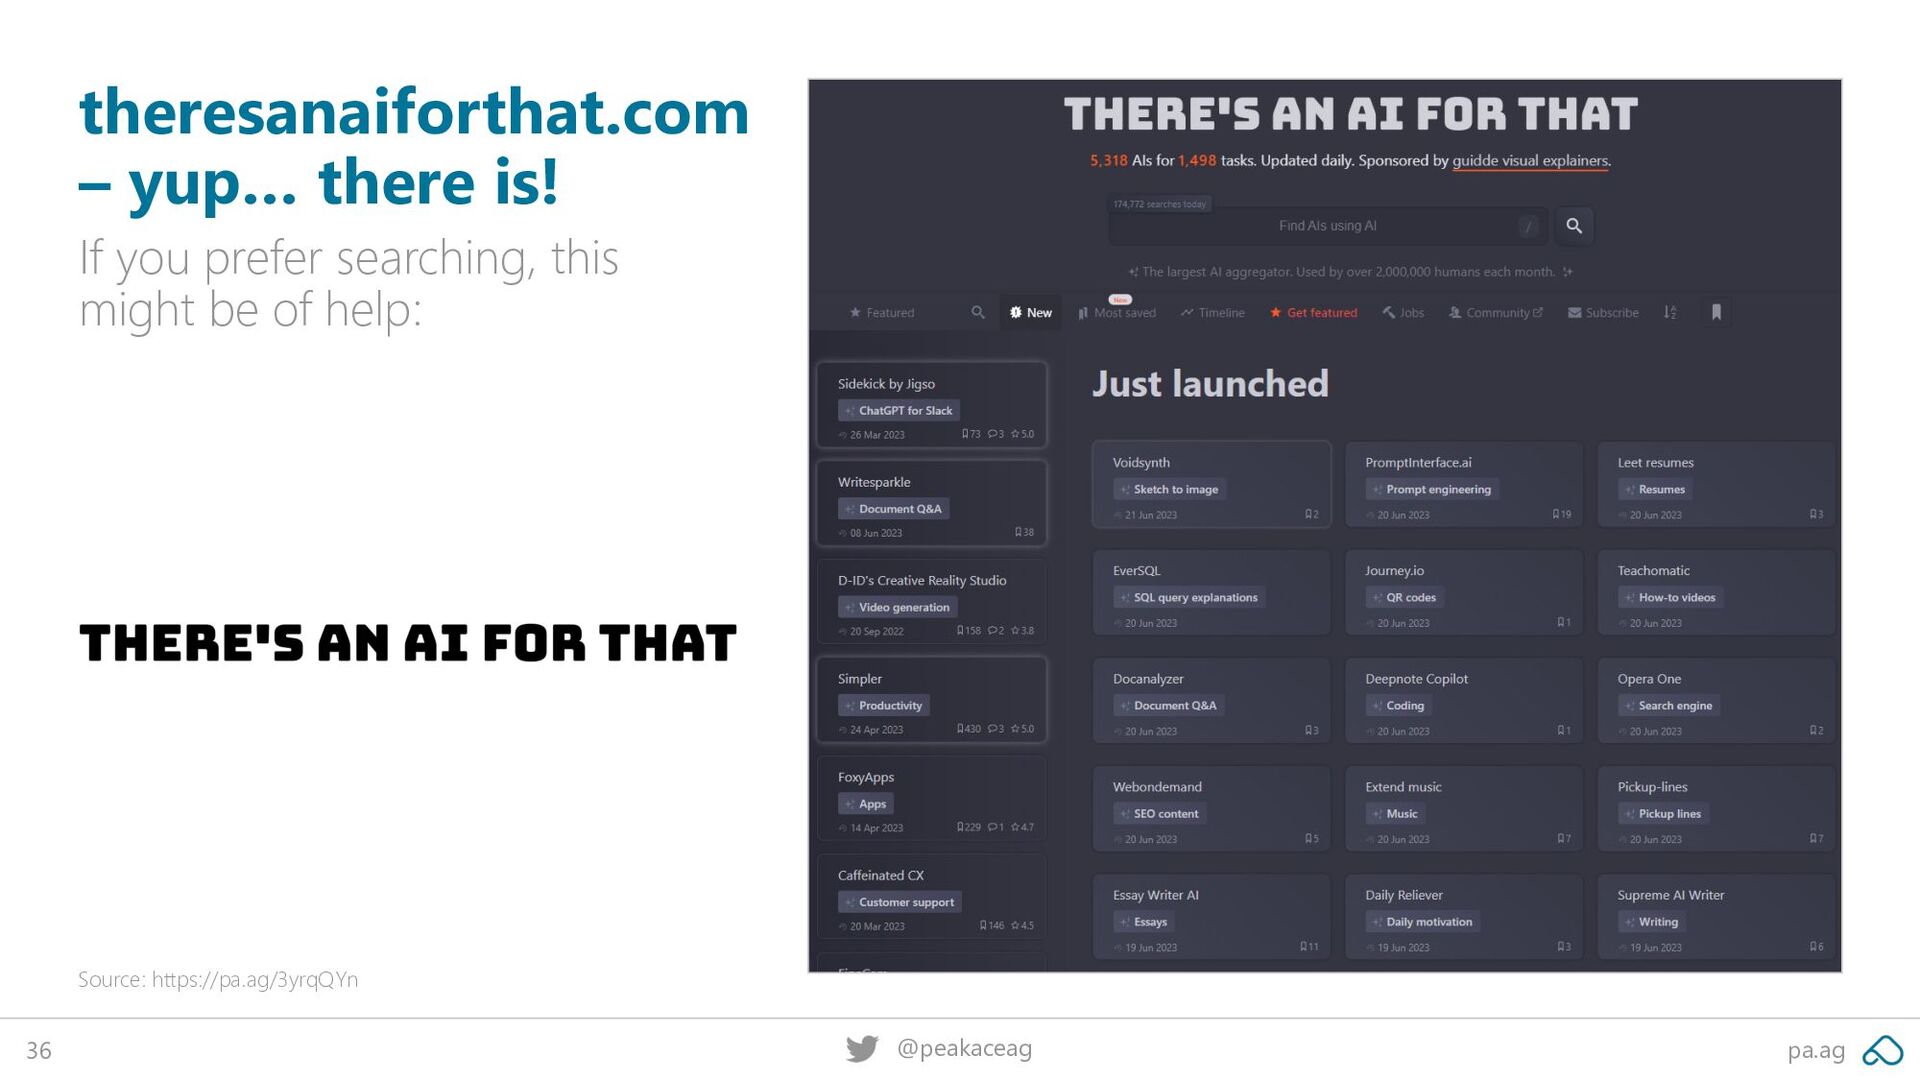Click the sort order icon near Subscribe
This screenshot has width=1920, height=1080.
(1670, 312)
